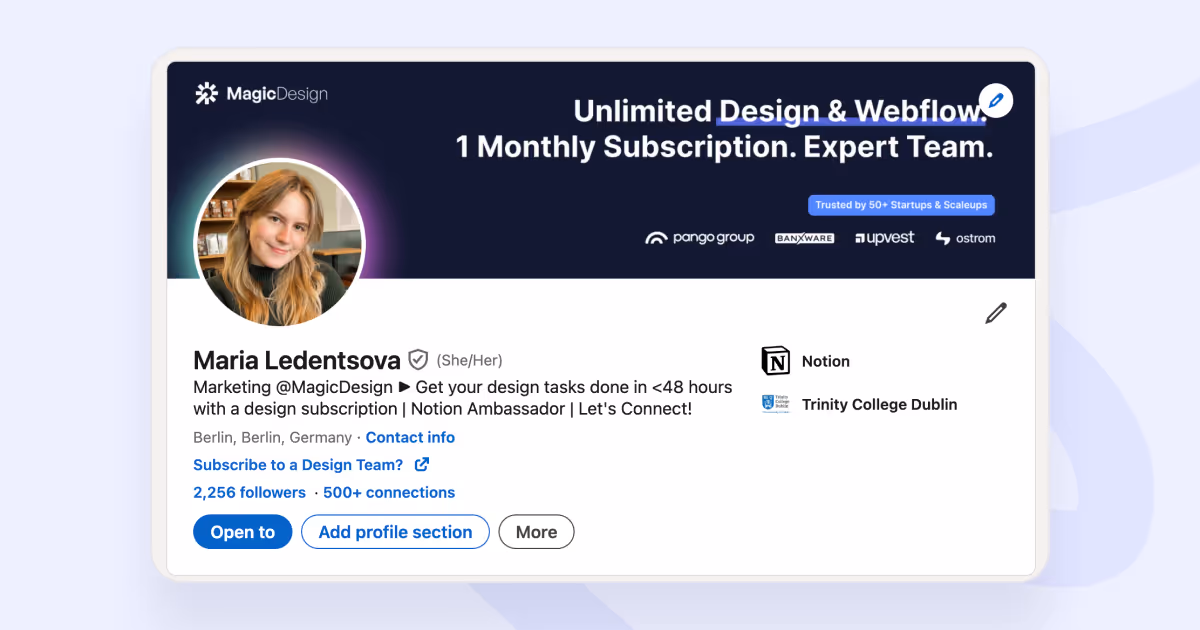1200x630 pixels.
Task: Open the Notion company logo
Action: [775, 361]
